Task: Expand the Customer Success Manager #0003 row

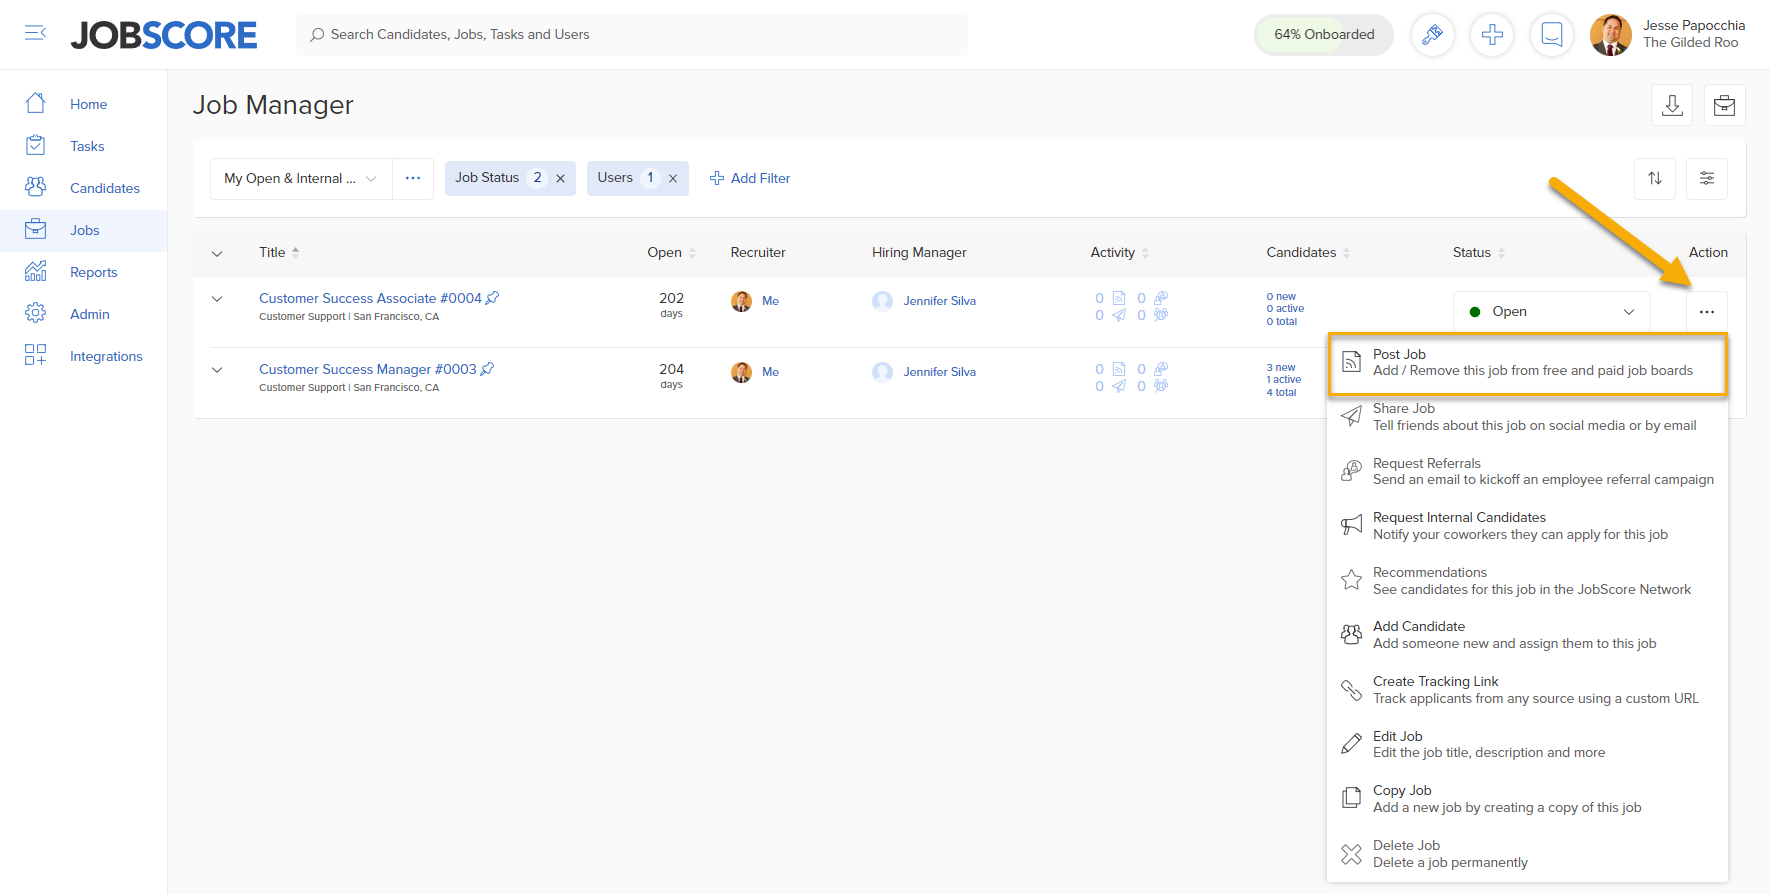Action: click(217, 370)
